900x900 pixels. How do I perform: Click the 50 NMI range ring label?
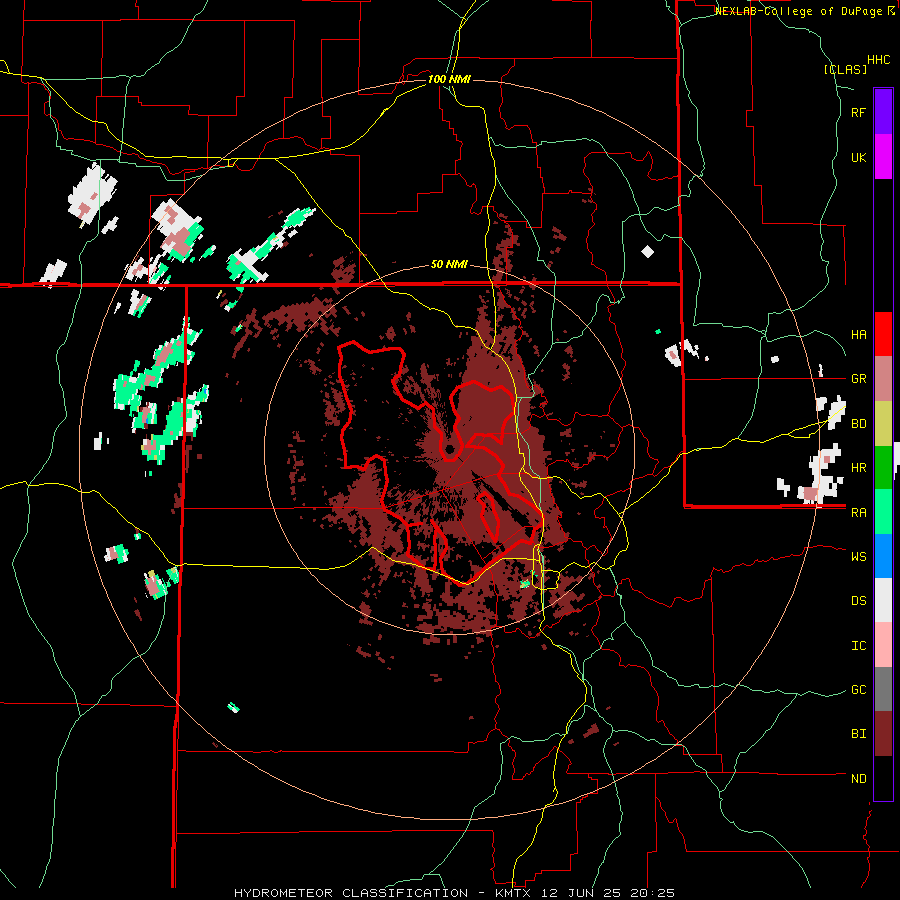point(449,265)
